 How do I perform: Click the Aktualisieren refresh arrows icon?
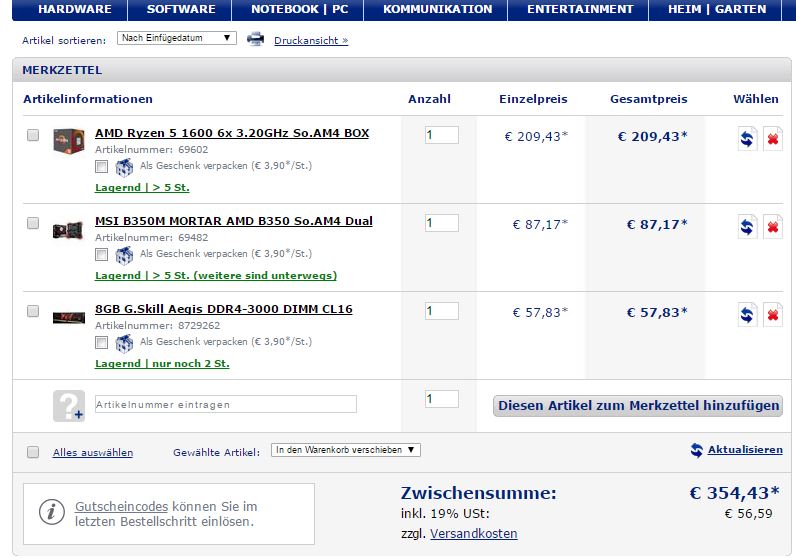pyautogui.click(x=696, y=450)
